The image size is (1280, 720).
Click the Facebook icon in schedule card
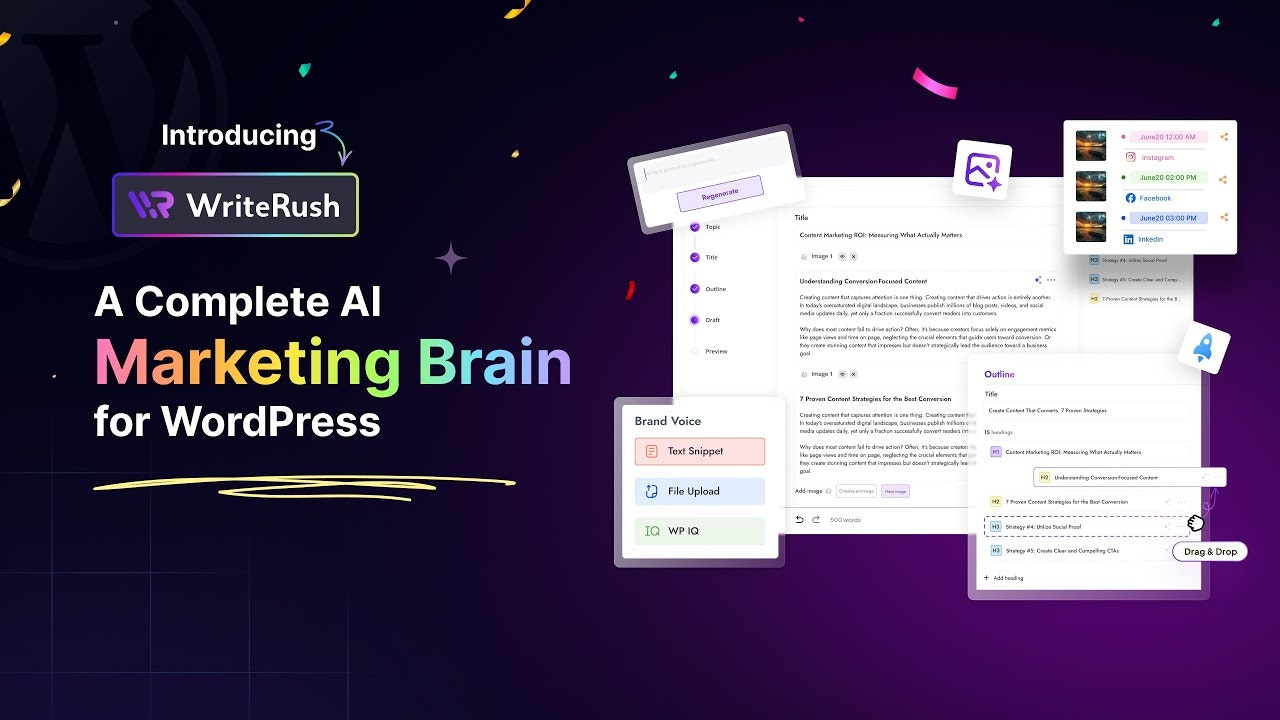(1130, 198)
